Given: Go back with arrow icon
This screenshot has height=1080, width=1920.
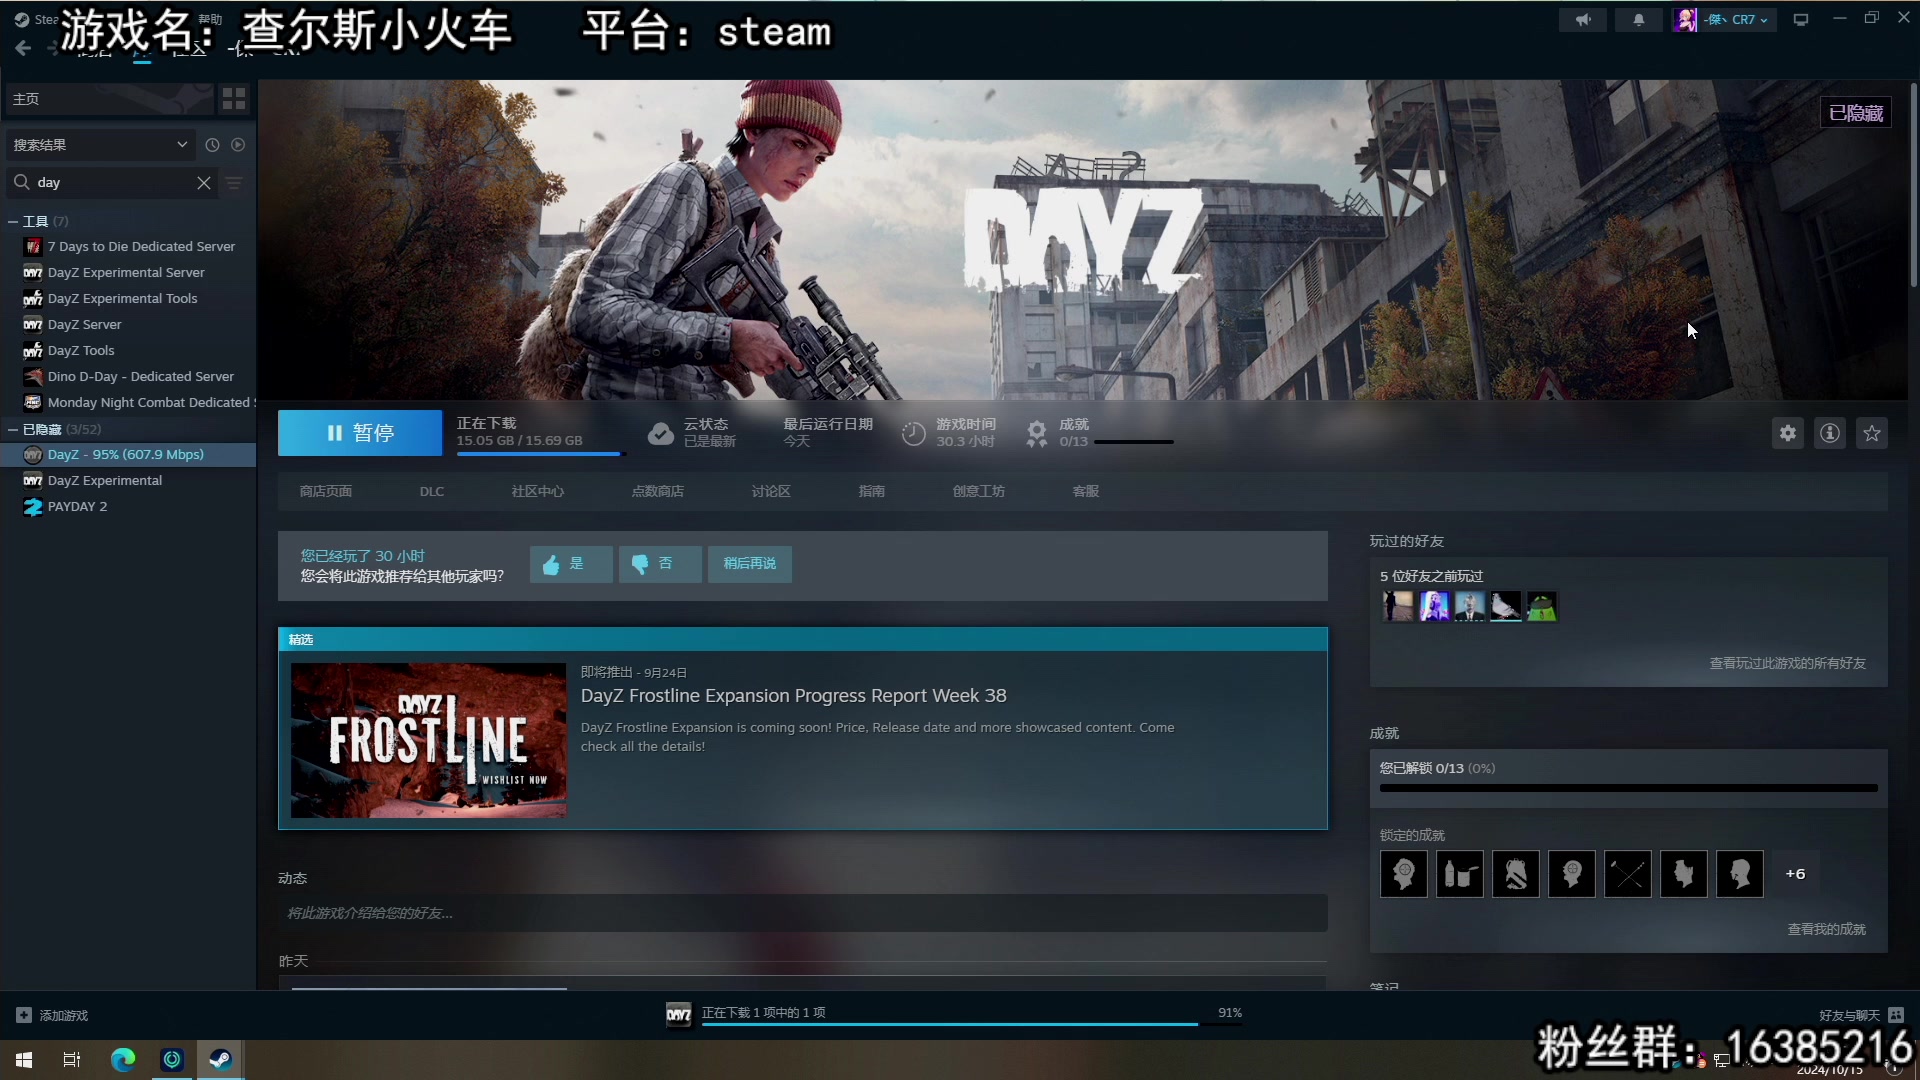Looking at the screenshot, I should coord(23,48).
